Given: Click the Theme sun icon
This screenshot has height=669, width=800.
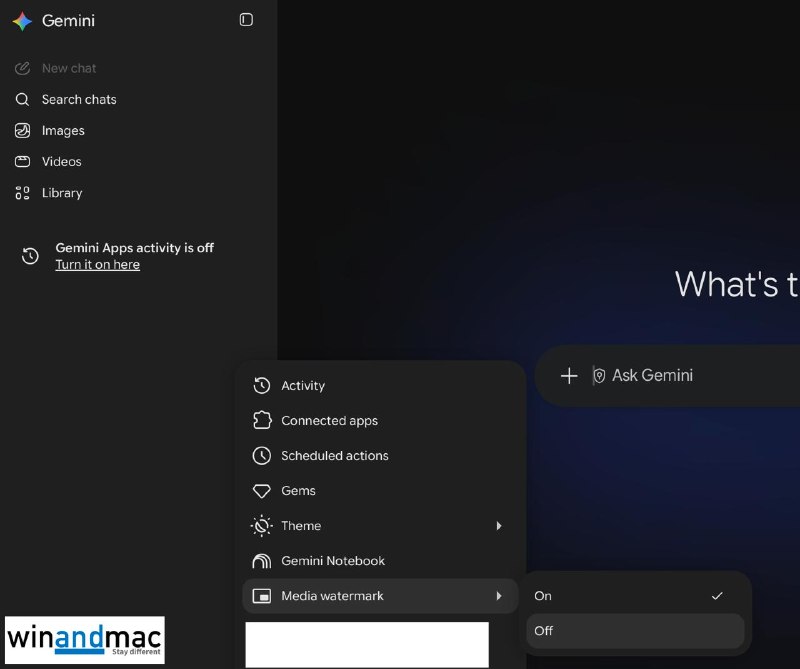Looking at the screenshot, I should [x=262, y=526].
